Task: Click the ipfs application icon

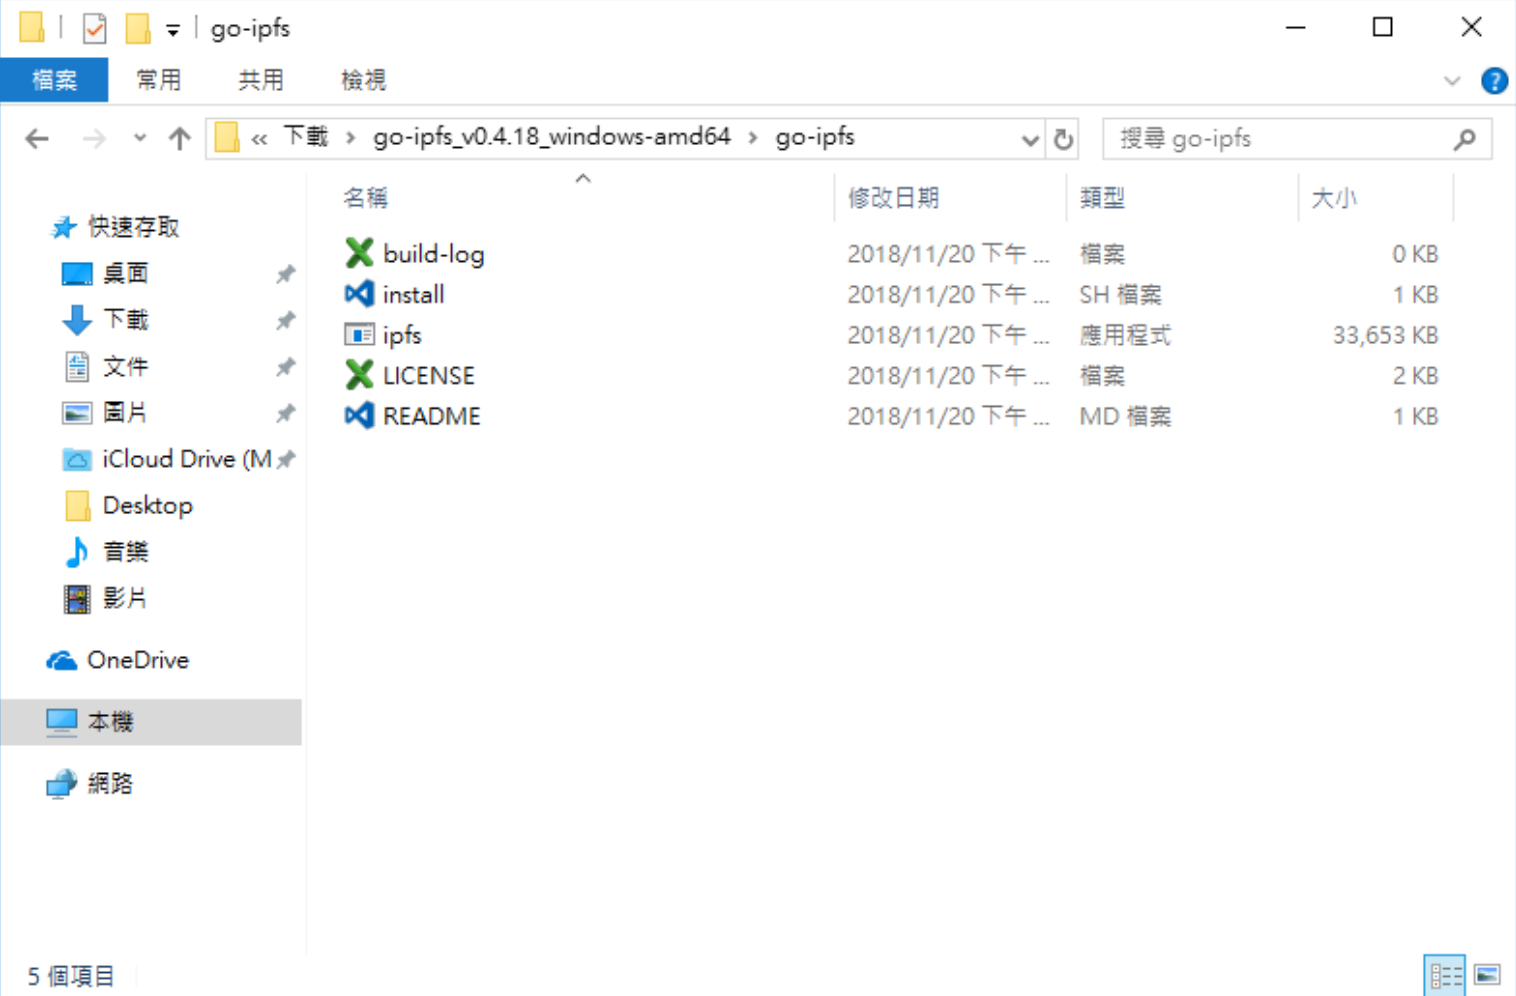Action: coord(359,334)
